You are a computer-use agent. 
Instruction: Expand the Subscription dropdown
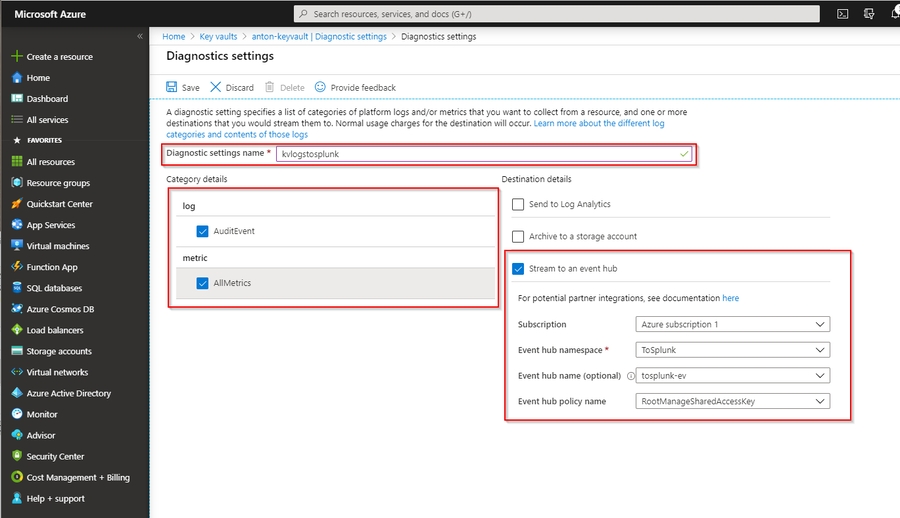click(x=732, y=324)
